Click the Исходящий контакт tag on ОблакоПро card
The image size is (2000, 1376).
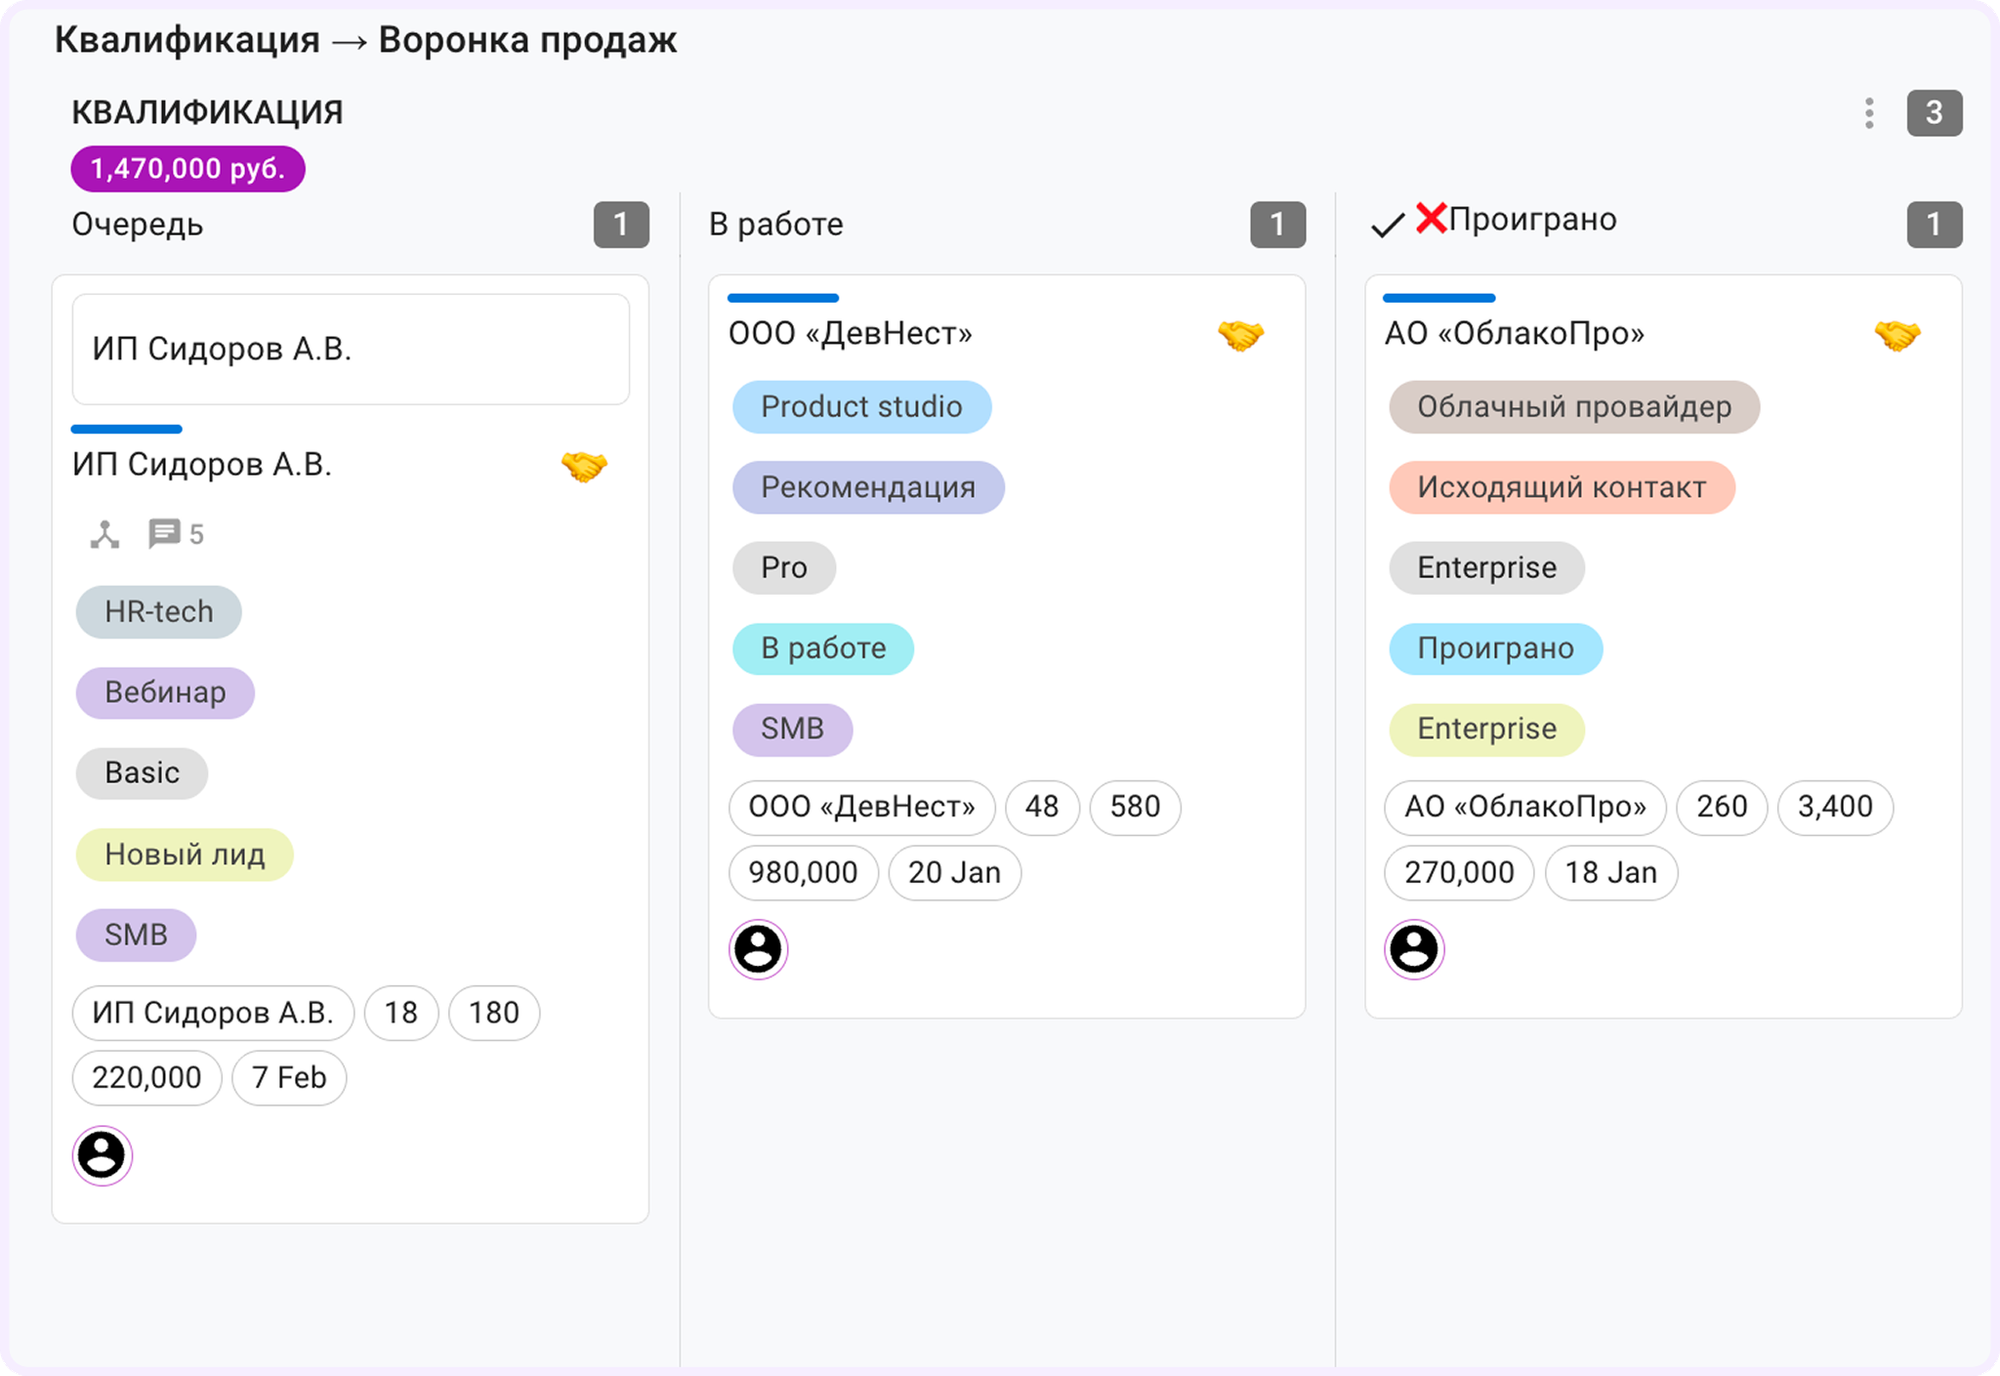pos(1561,487)
